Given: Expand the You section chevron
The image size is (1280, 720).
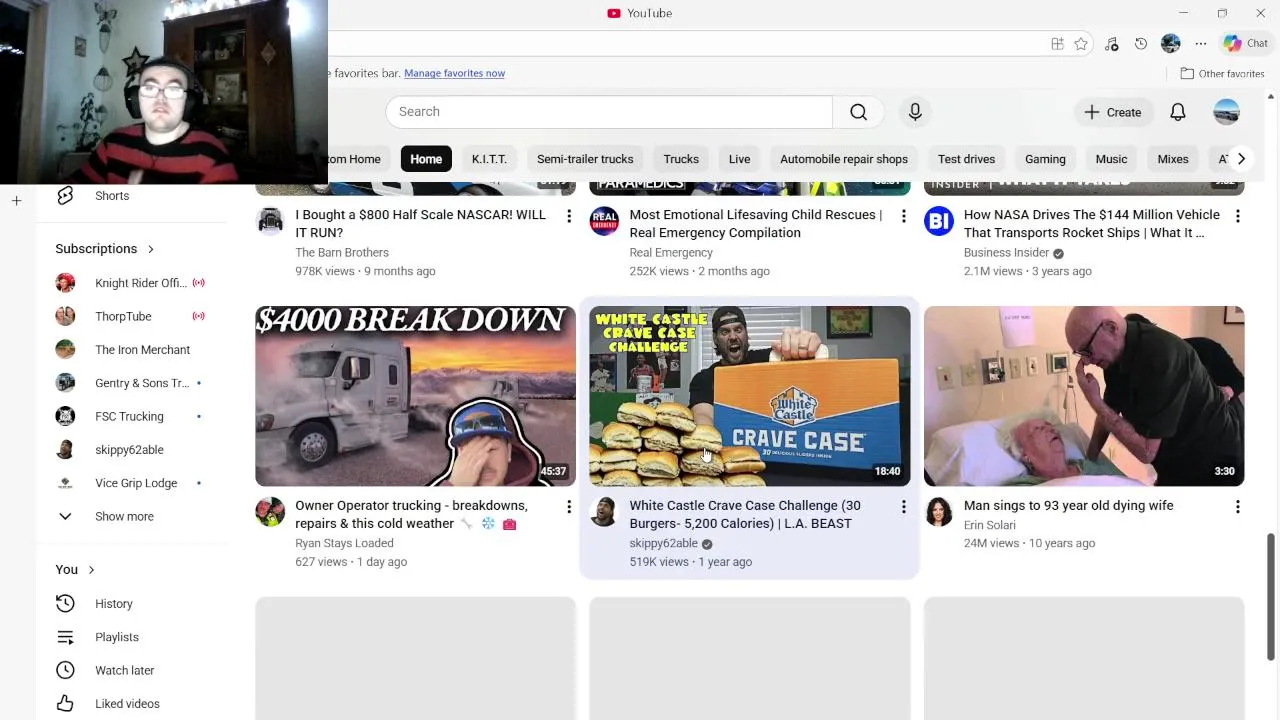Looking at the screenshot, I should point(91,570).
